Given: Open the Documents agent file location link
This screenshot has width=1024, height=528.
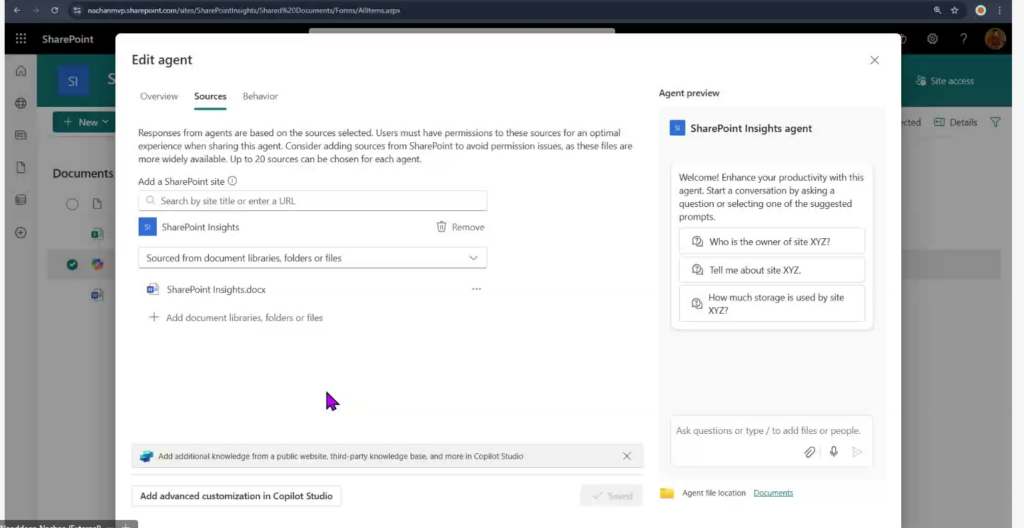Looking at the screenshot, I should [x=773, y=493].
